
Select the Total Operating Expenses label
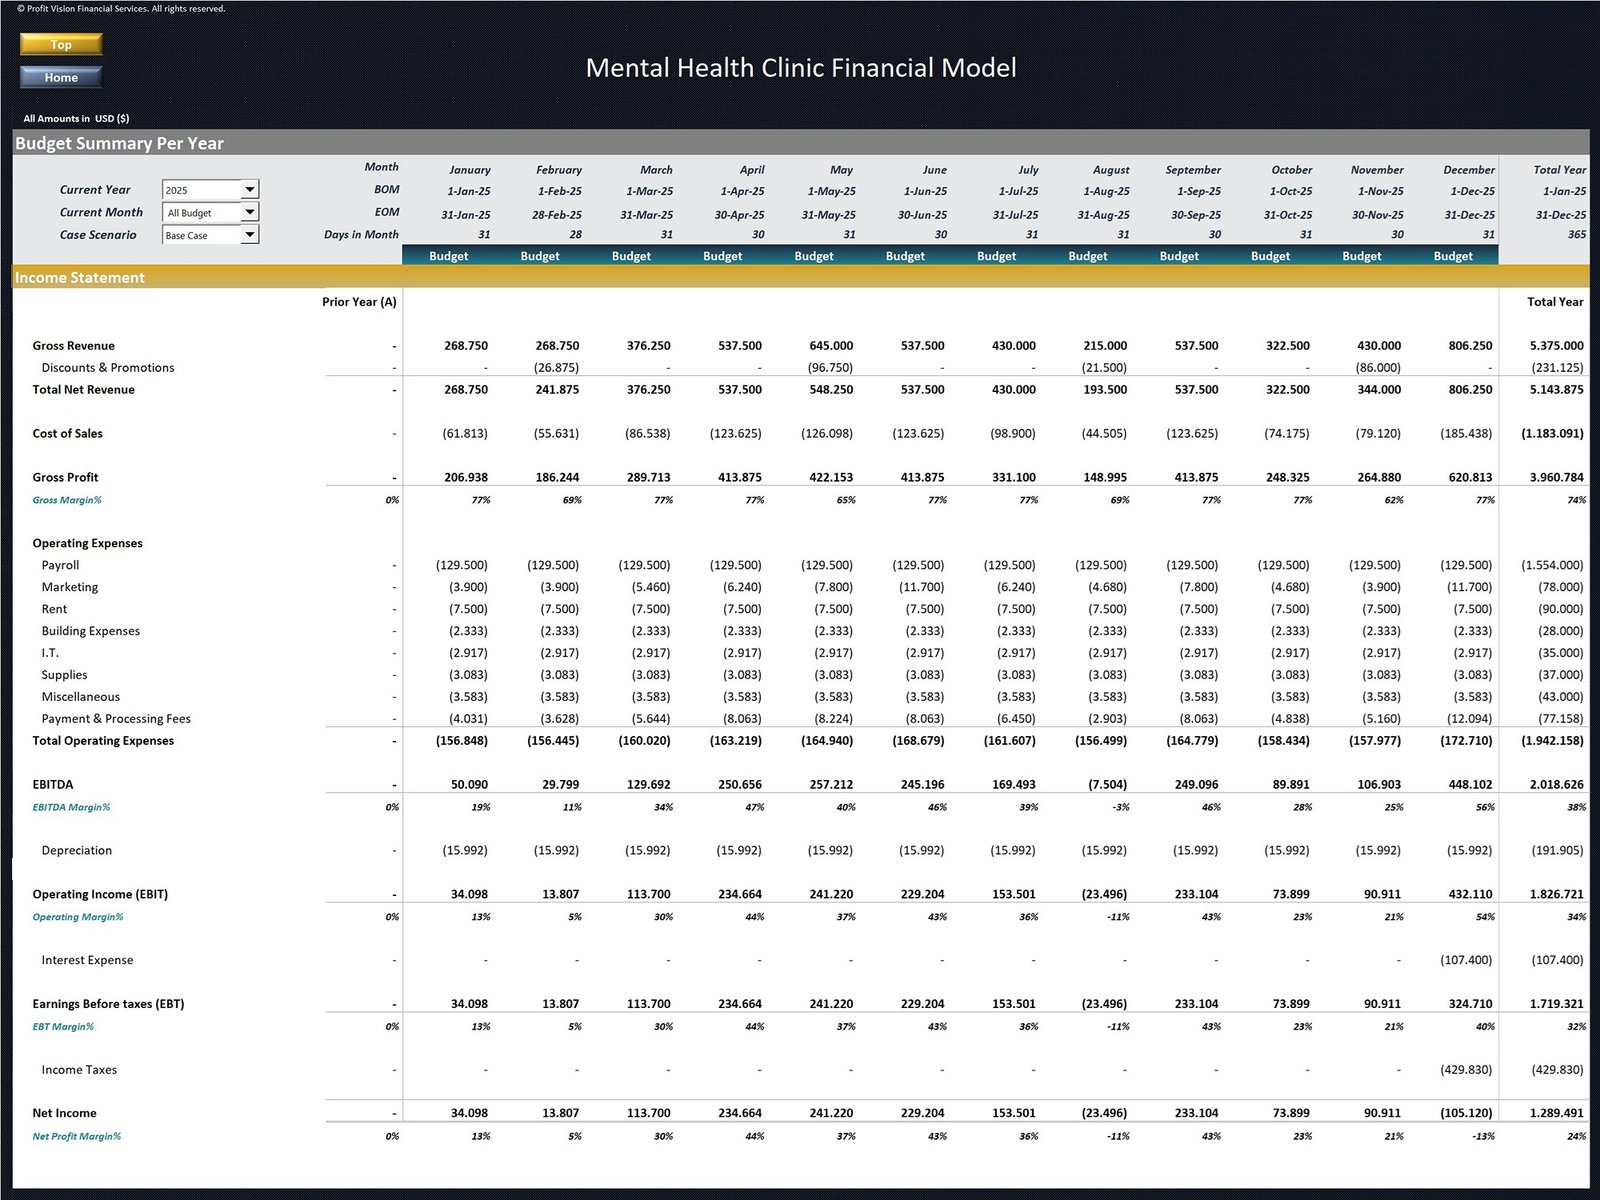point(103,741)
